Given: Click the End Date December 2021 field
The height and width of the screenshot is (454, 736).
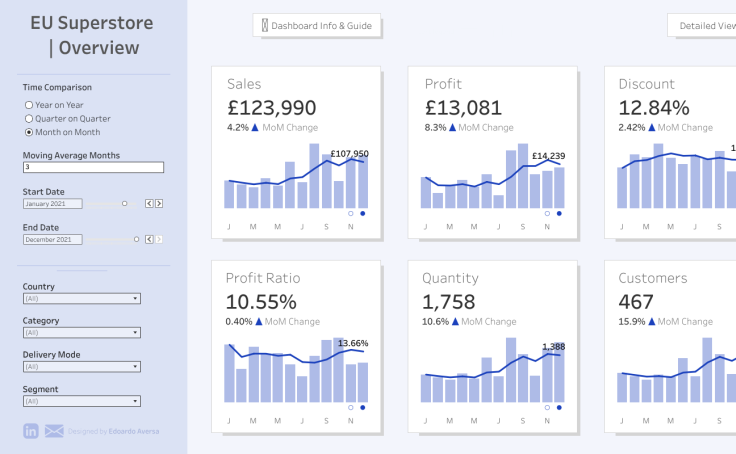Looking at the screenshot, I should (x=53, y=239).
